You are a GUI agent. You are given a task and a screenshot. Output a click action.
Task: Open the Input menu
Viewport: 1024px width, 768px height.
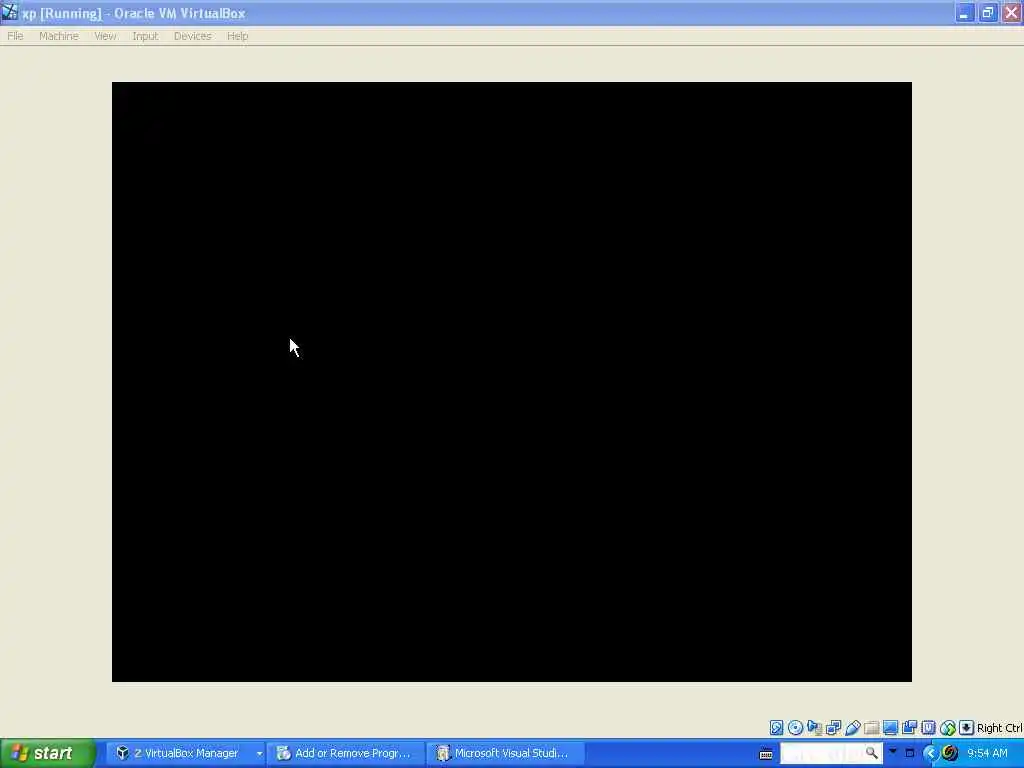[145, 36]
